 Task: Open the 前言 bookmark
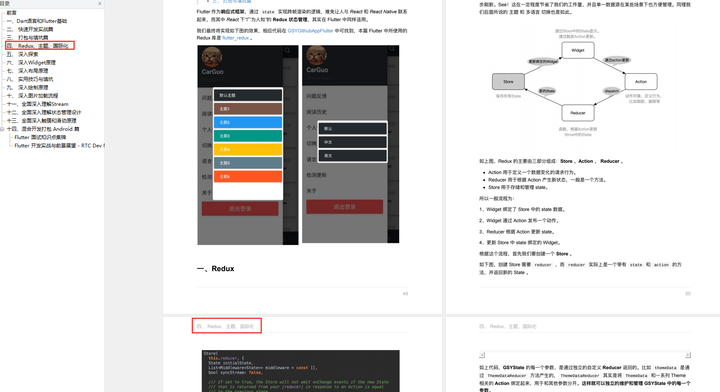coord(11,13)
